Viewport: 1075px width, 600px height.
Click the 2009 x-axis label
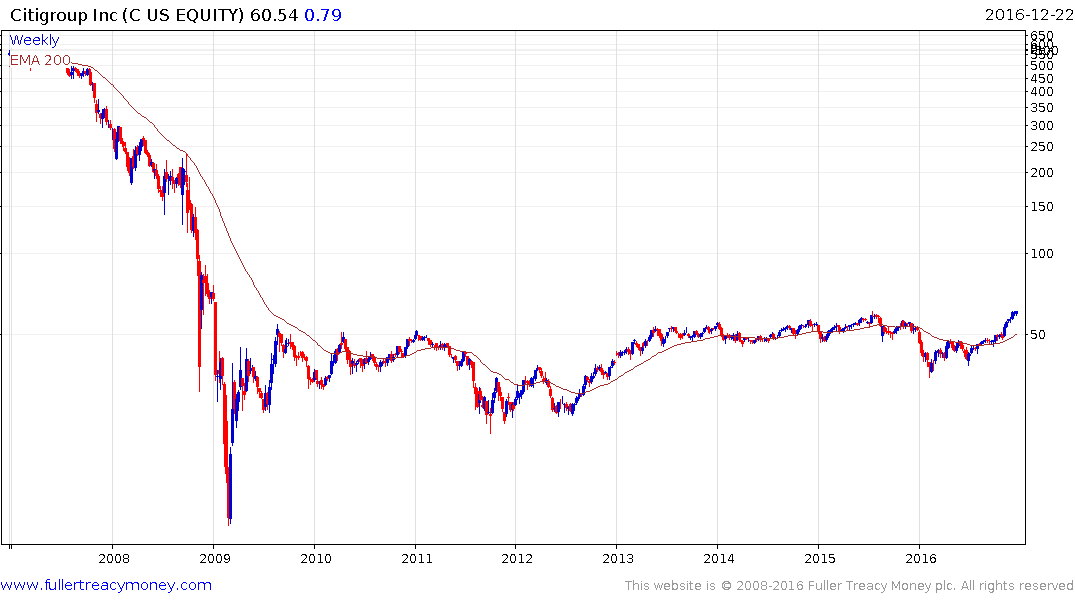pos(215,558)
